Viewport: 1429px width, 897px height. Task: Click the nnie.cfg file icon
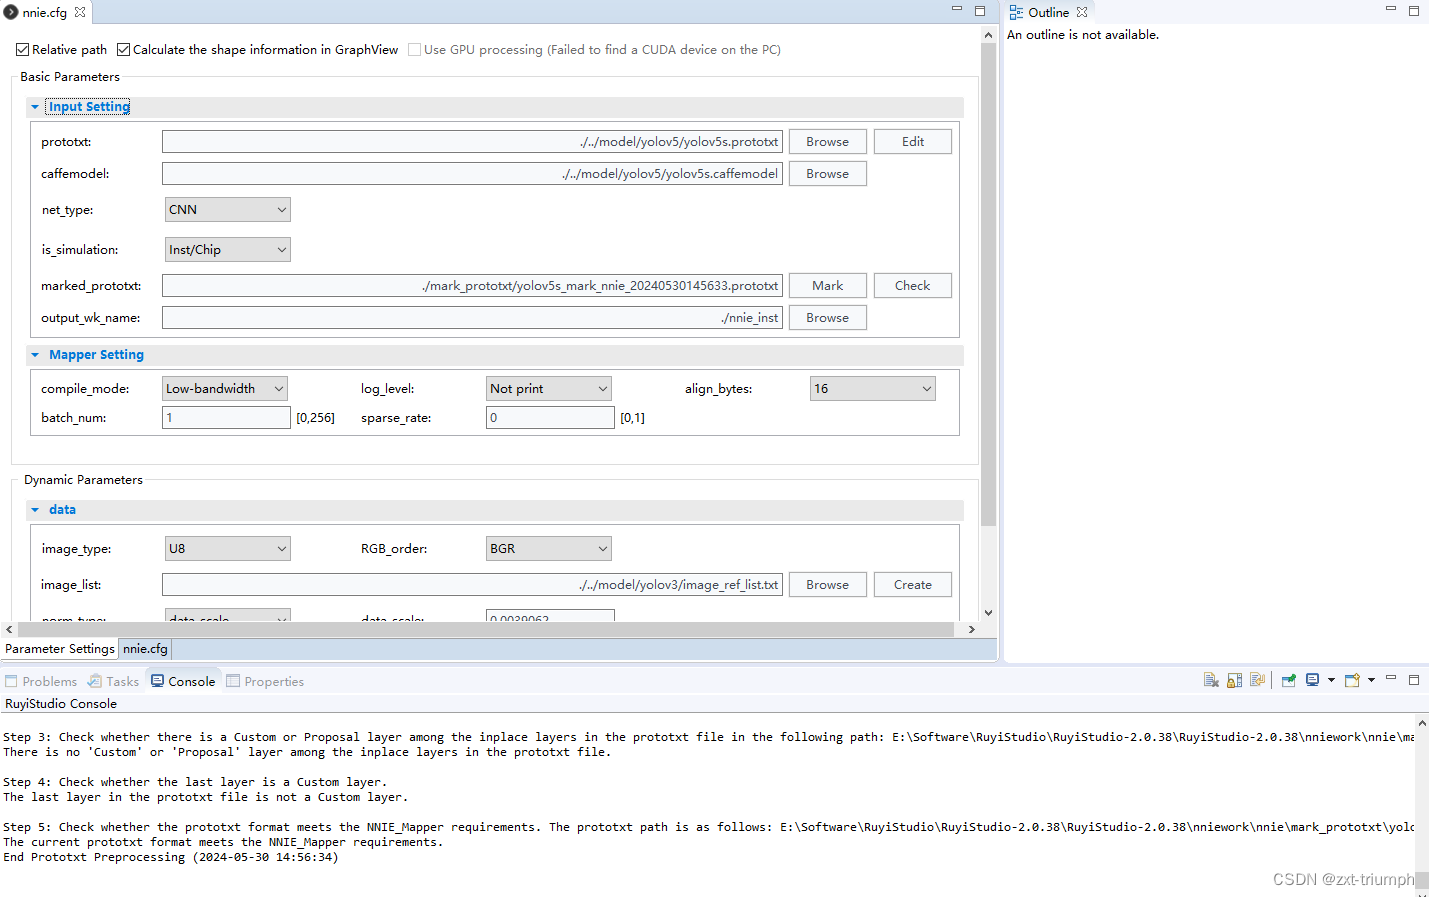(11, 12)
